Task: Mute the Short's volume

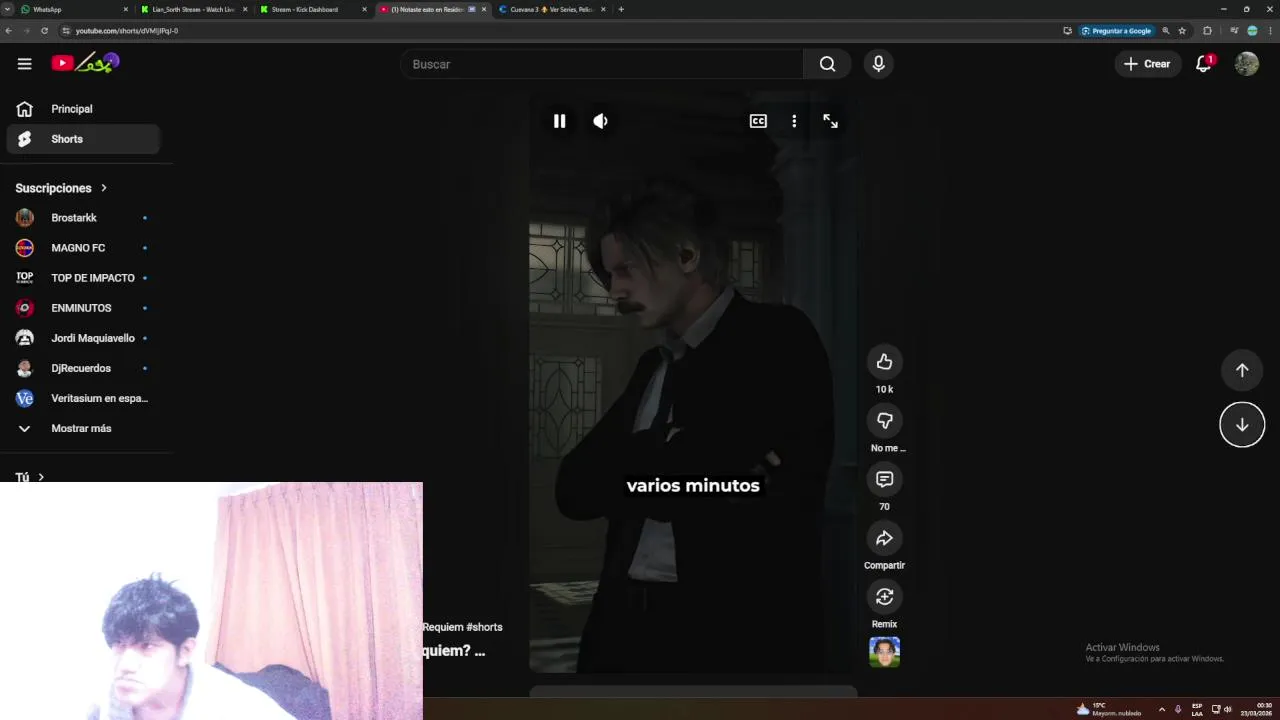Action: (x=600, y=121)
